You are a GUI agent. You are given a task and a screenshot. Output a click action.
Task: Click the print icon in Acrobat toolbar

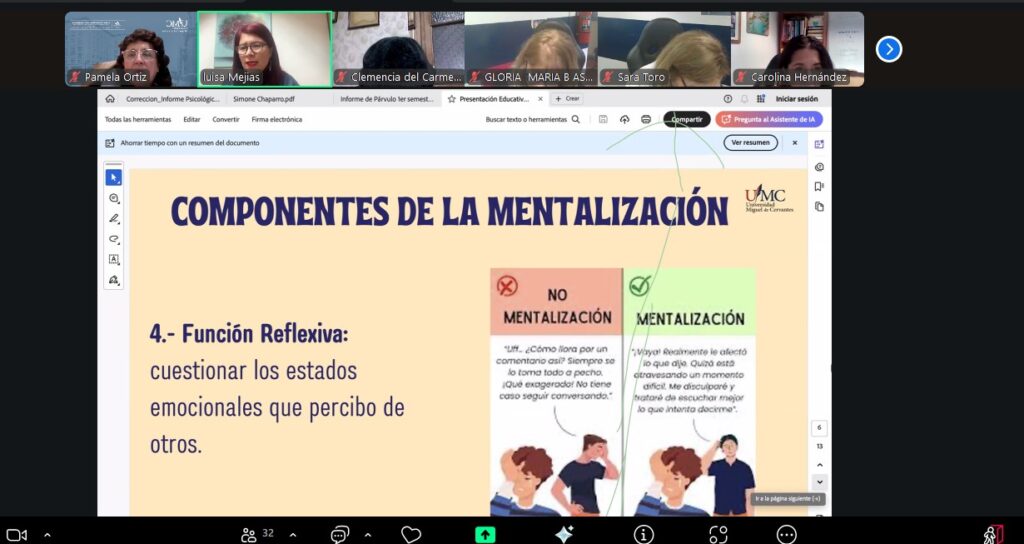[646, 119]
